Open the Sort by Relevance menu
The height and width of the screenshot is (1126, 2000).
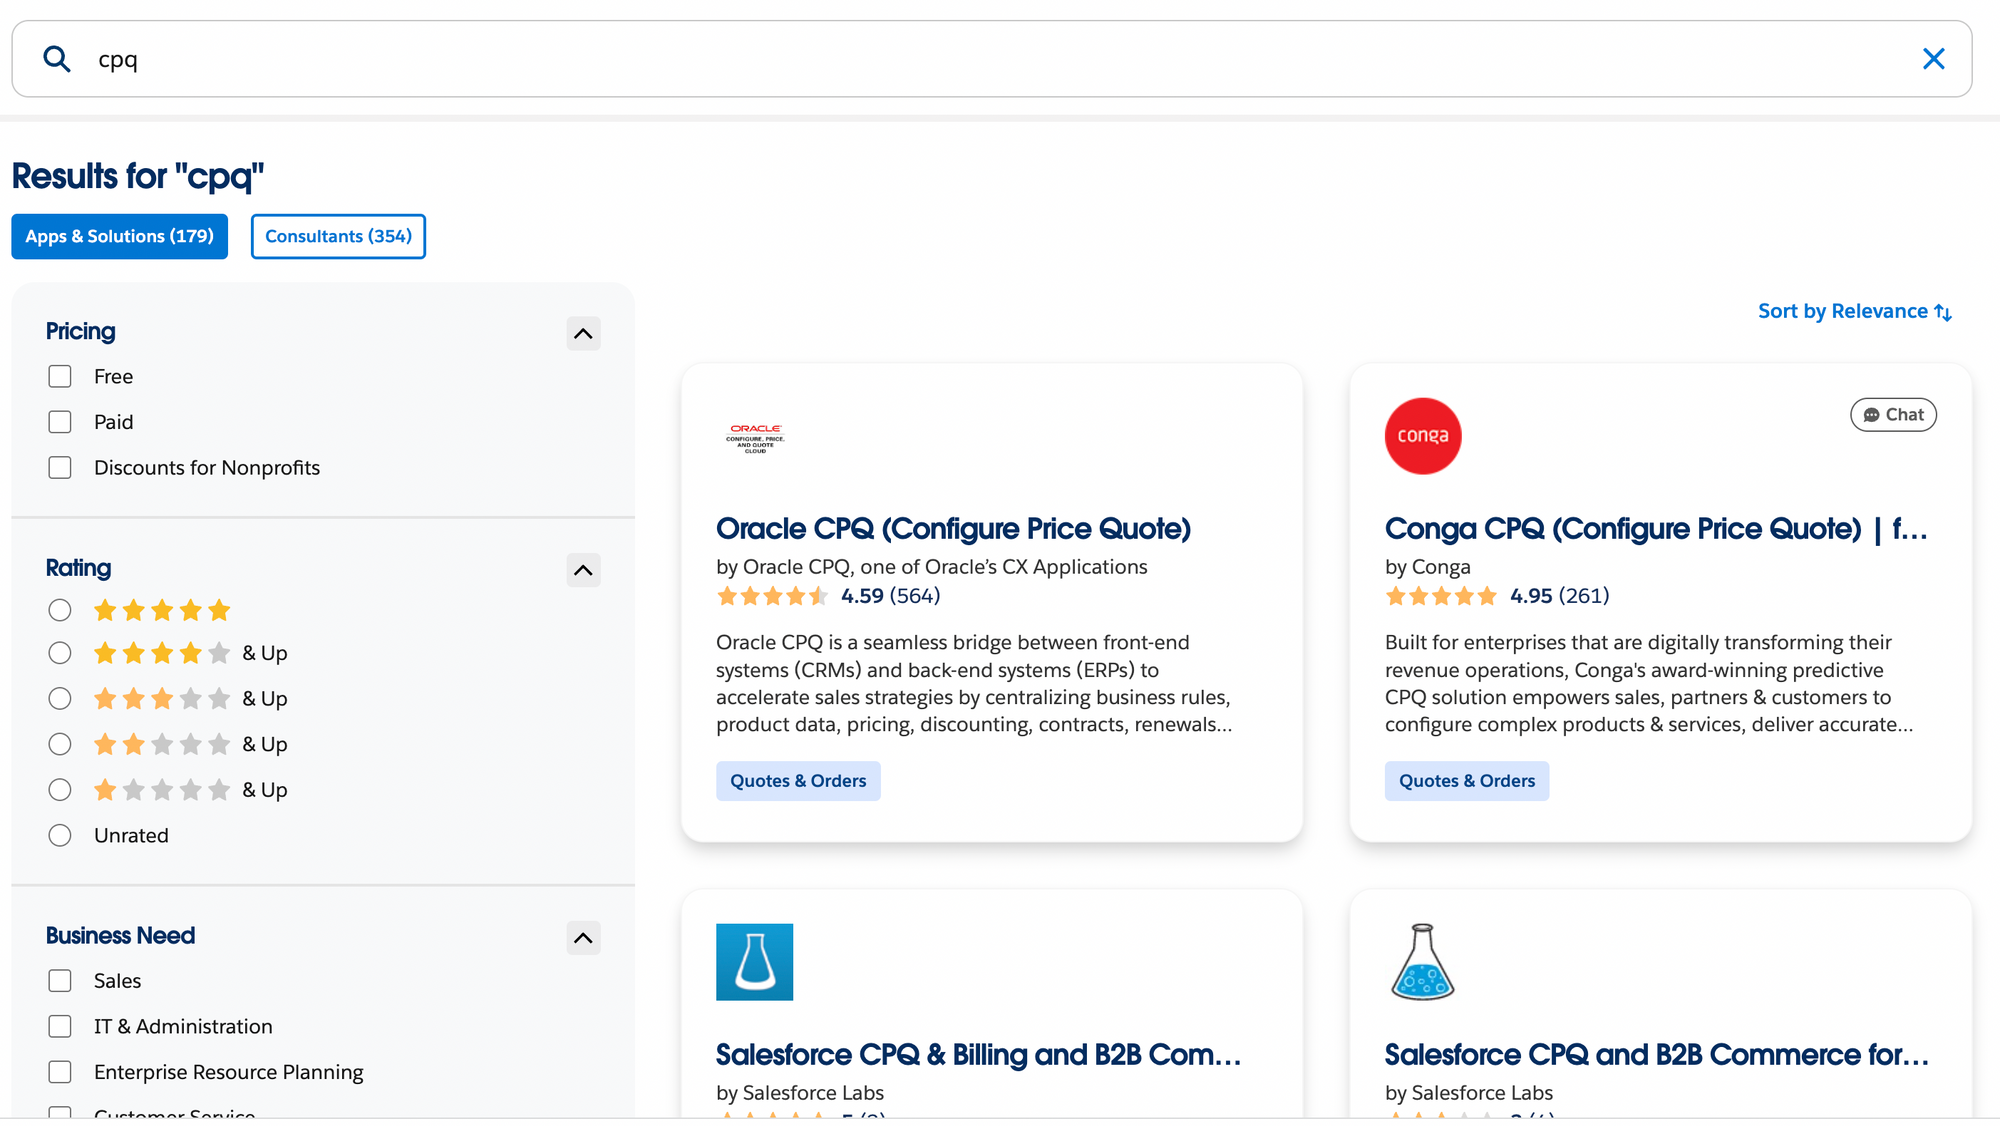1855,311
